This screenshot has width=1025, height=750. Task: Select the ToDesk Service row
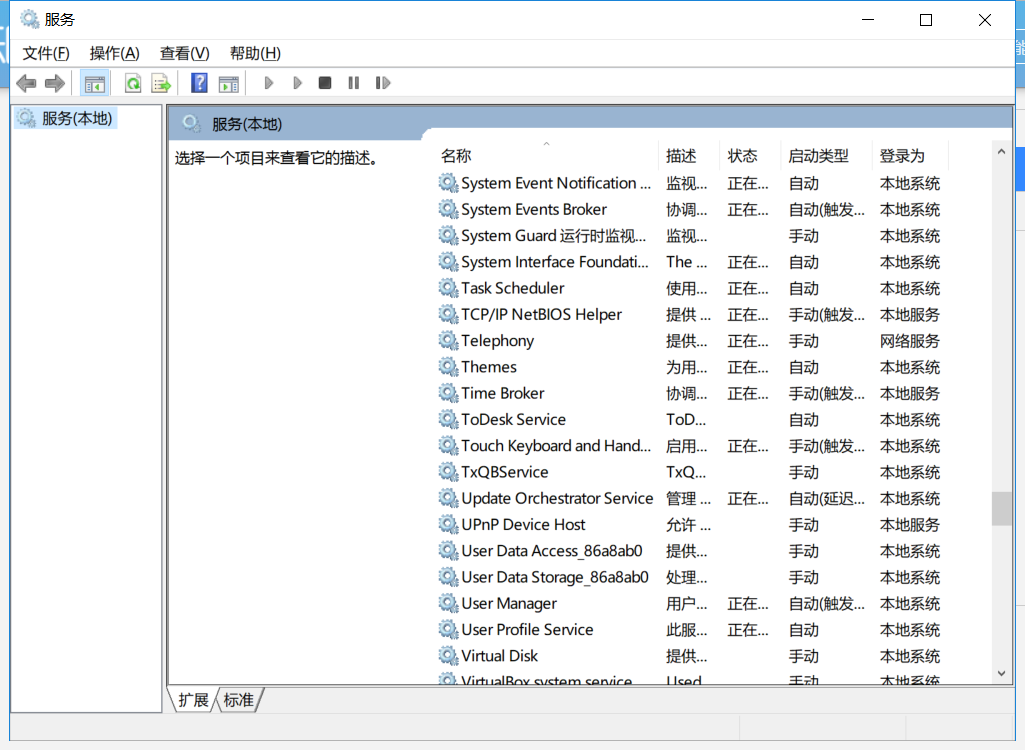(x=690, y=419)
